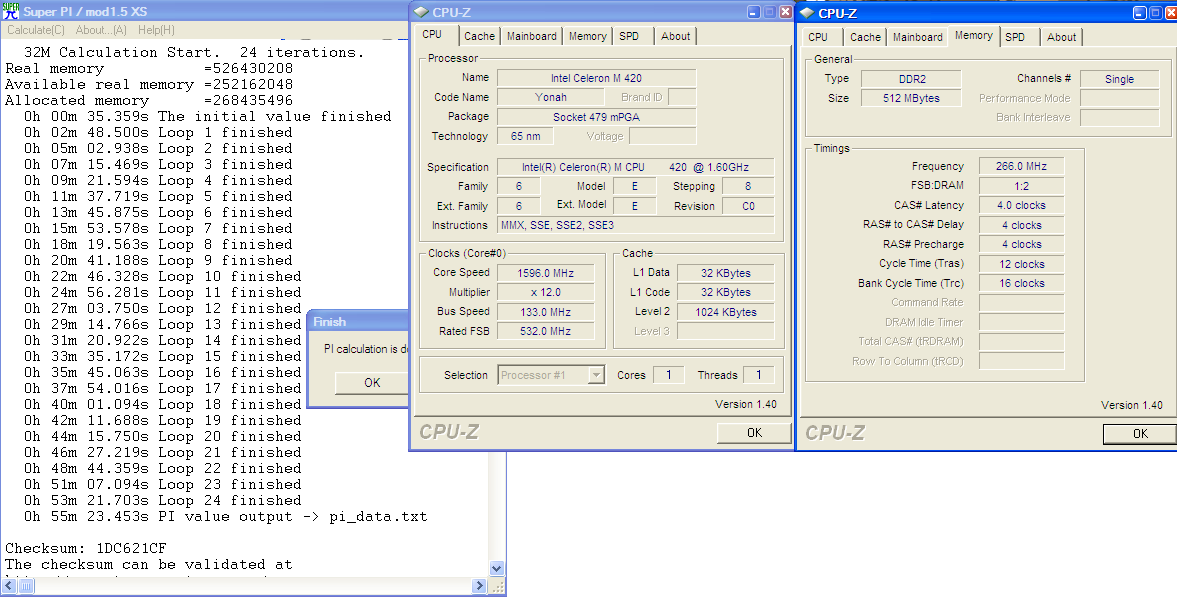Screen dimensions: 1177x597
Task: Click the Level 2 cache value 1024 KBytes
Action: point(725,312)
